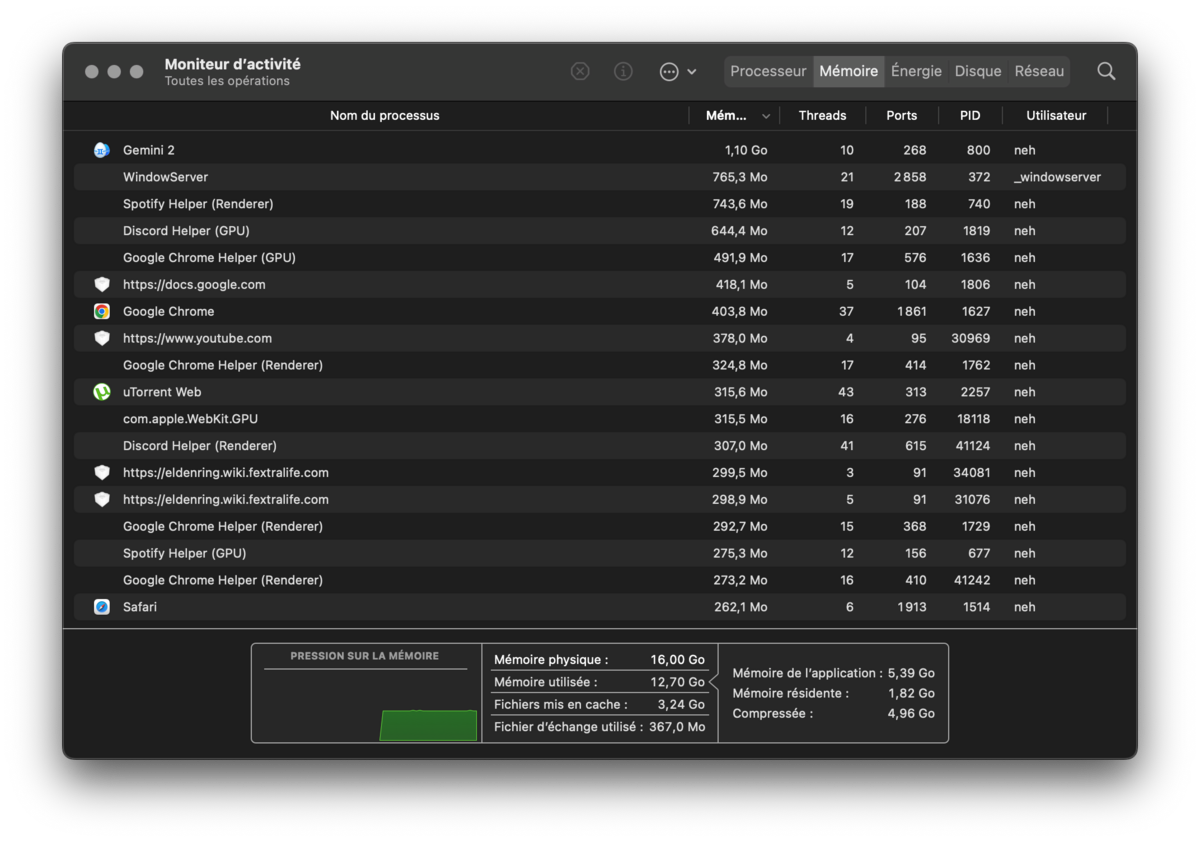Expand the chevron next to the ellipsis
Image resolution: width=1200 pixels, height=842 pixels.
pos(692,72)
